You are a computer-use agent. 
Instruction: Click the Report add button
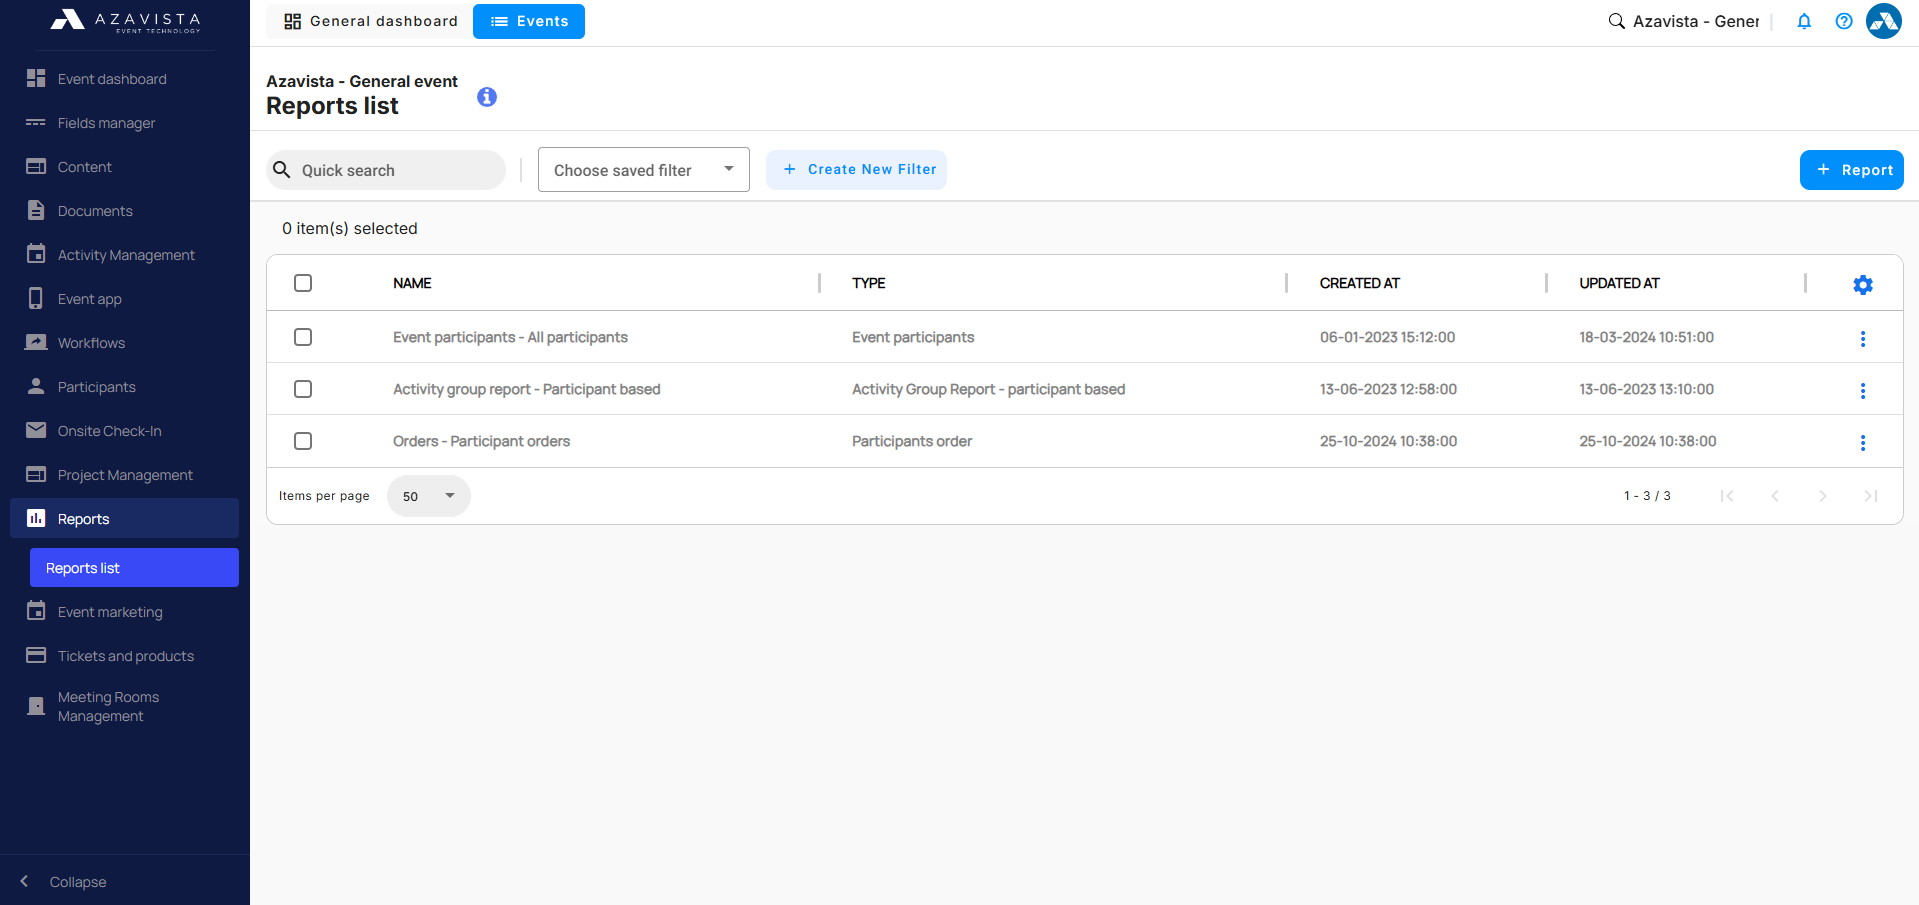pos(1852,170)
